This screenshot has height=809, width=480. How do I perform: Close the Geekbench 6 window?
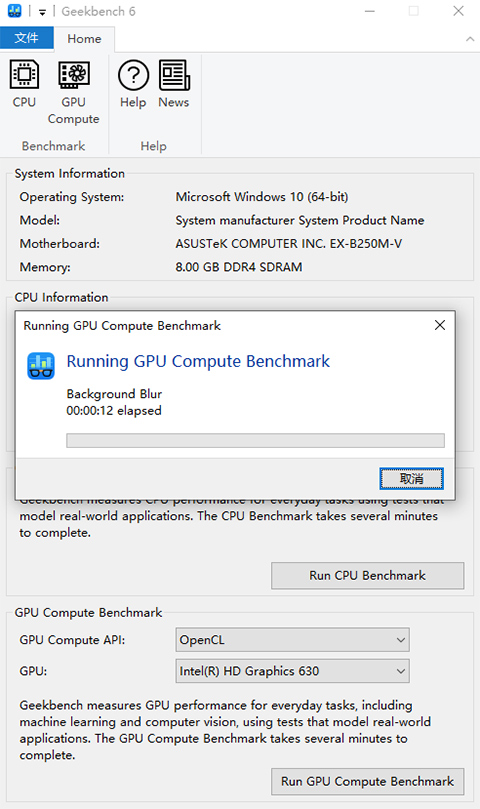pyautogui.click(x=458, y=11)
